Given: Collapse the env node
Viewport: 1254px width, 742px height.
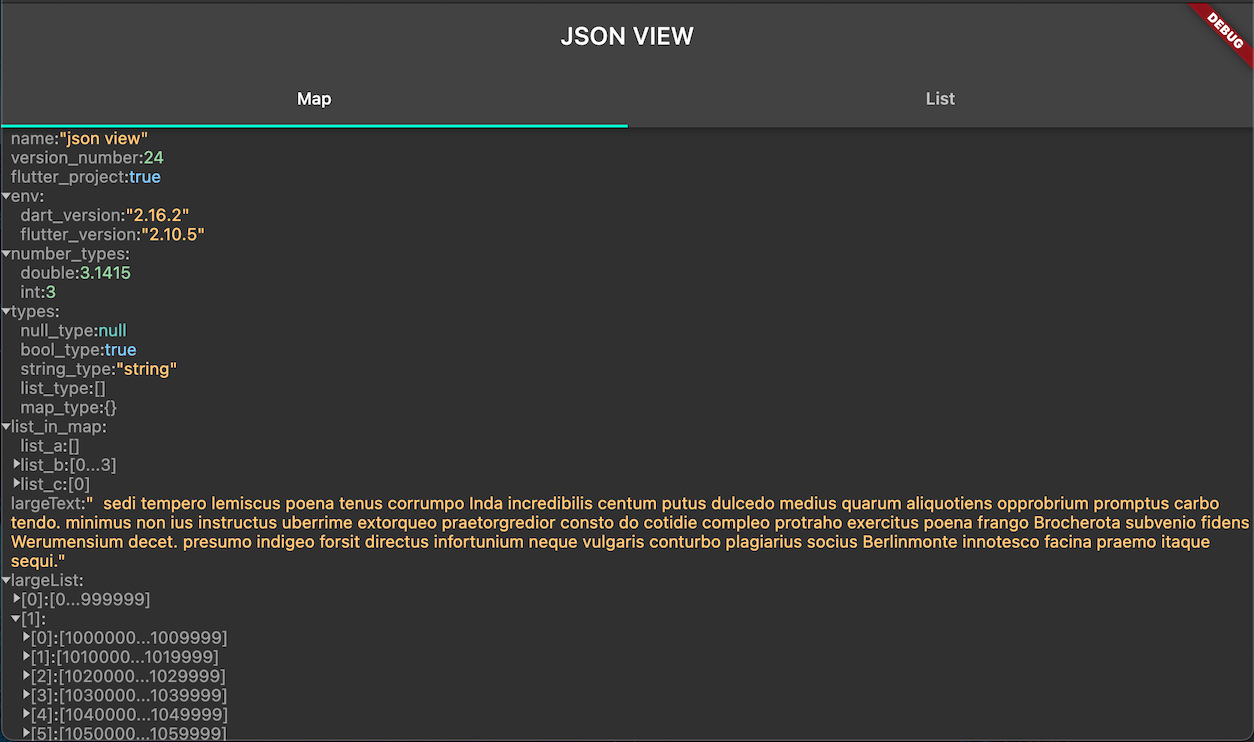Looking at the screenshot, I should tap(6, 196).
